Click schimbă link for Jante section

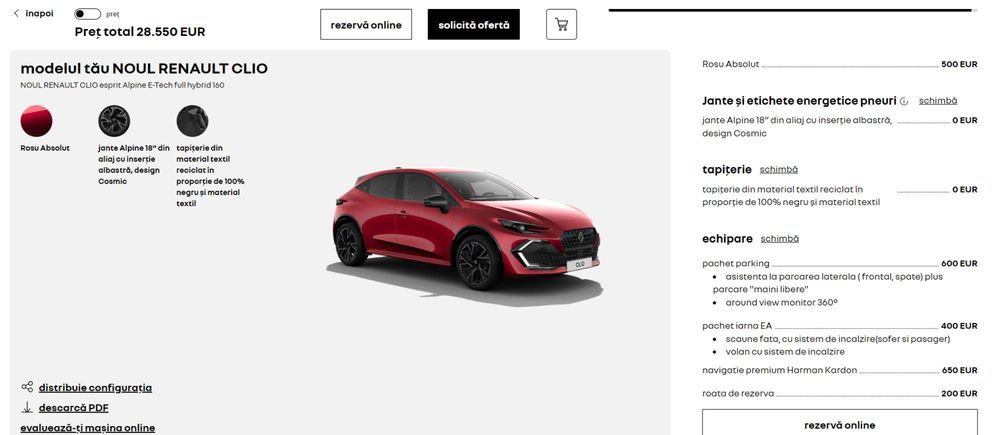938,101
